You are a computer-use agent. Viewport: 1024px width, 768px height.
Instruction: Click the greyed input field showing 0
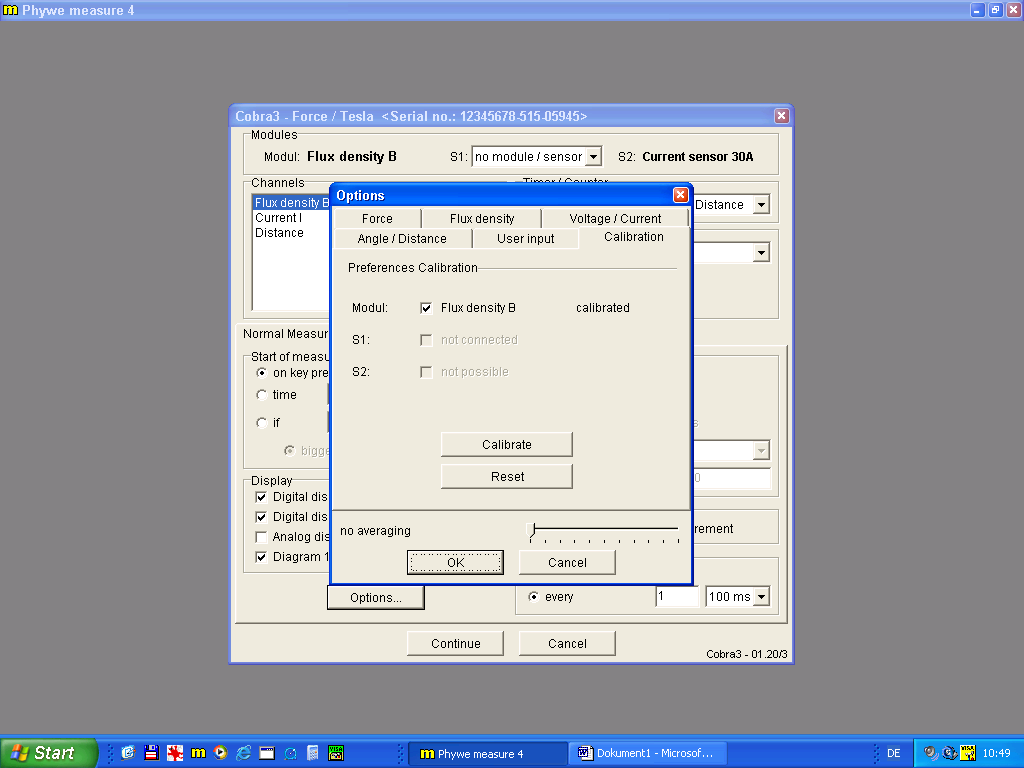coord(731,478)
